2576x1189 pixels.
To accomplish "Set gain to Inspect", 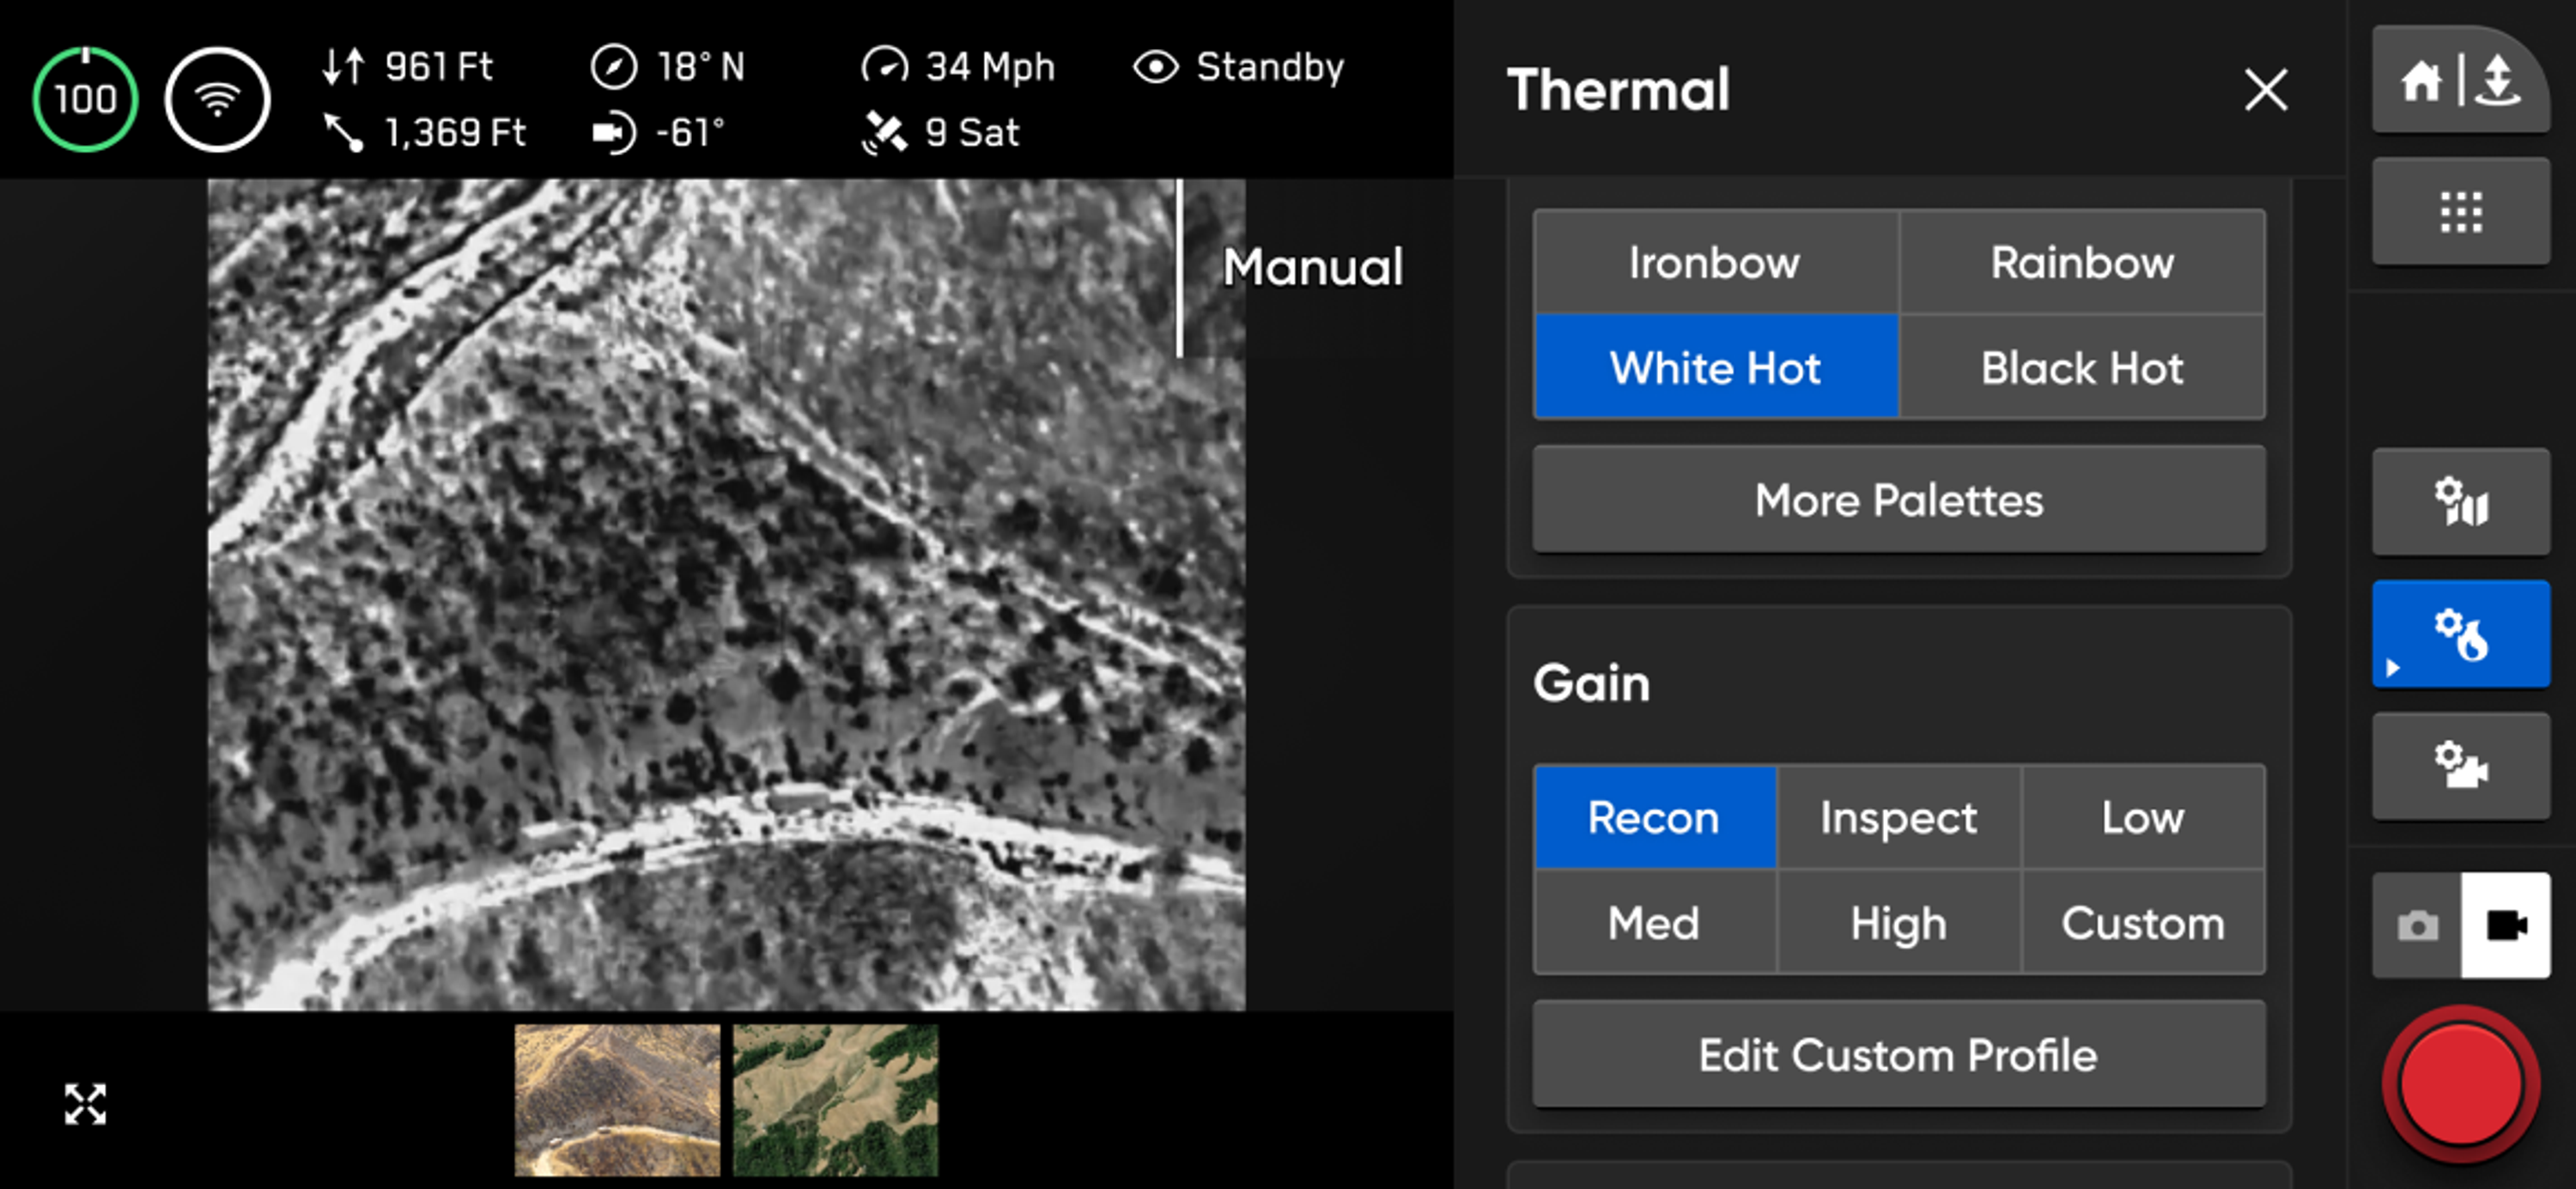I will [x=1898, y=818].
